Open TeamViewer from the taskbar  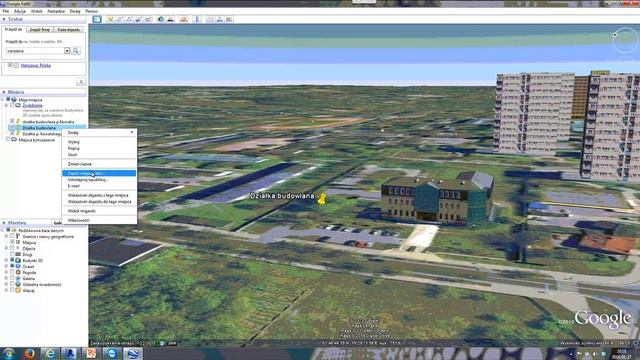(112, 353)
